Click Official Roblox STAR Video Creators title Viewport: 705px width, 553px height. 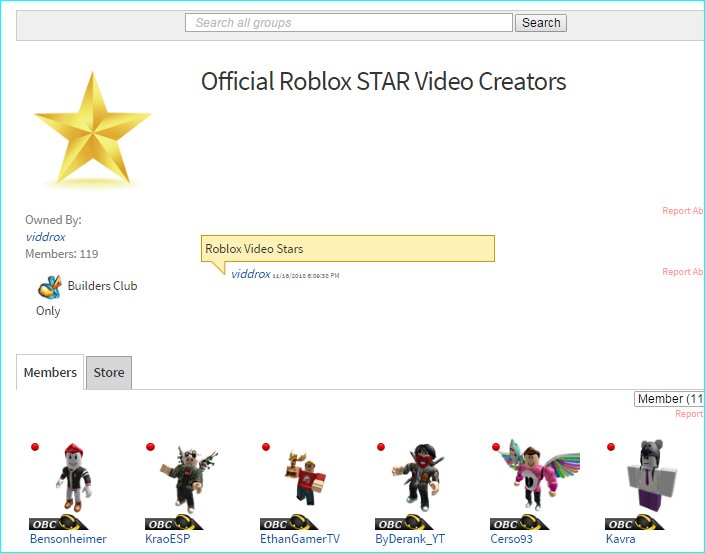coord(384,82)
